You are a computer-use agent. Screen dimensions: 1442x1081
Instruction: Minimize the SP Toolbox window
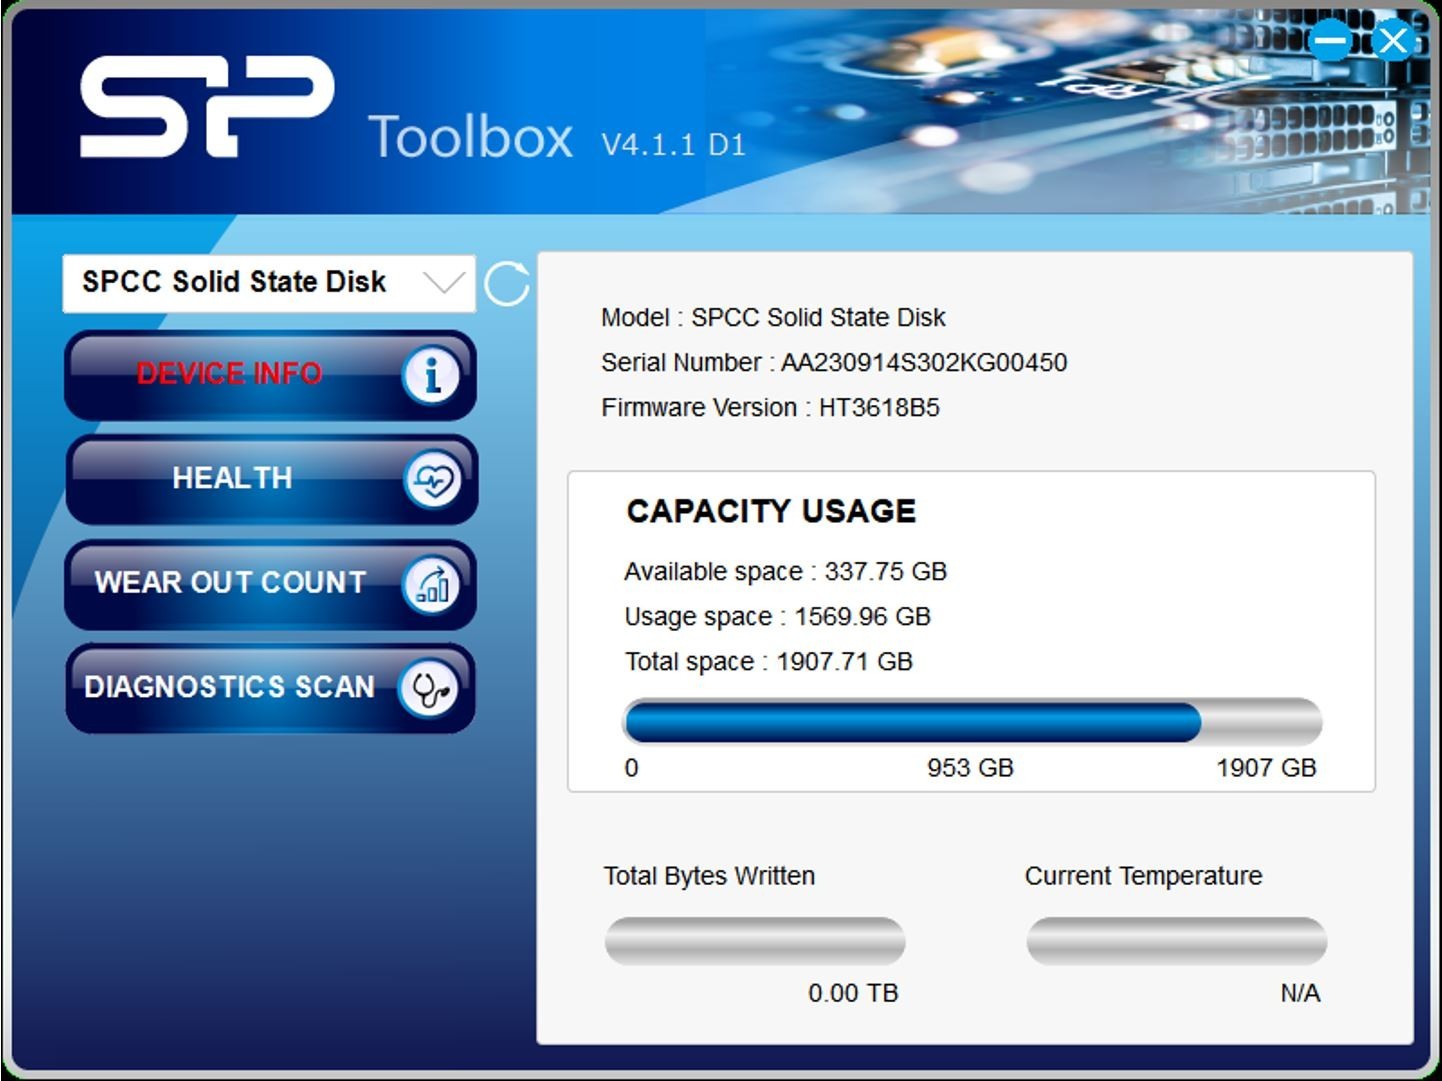[1331, 41]
